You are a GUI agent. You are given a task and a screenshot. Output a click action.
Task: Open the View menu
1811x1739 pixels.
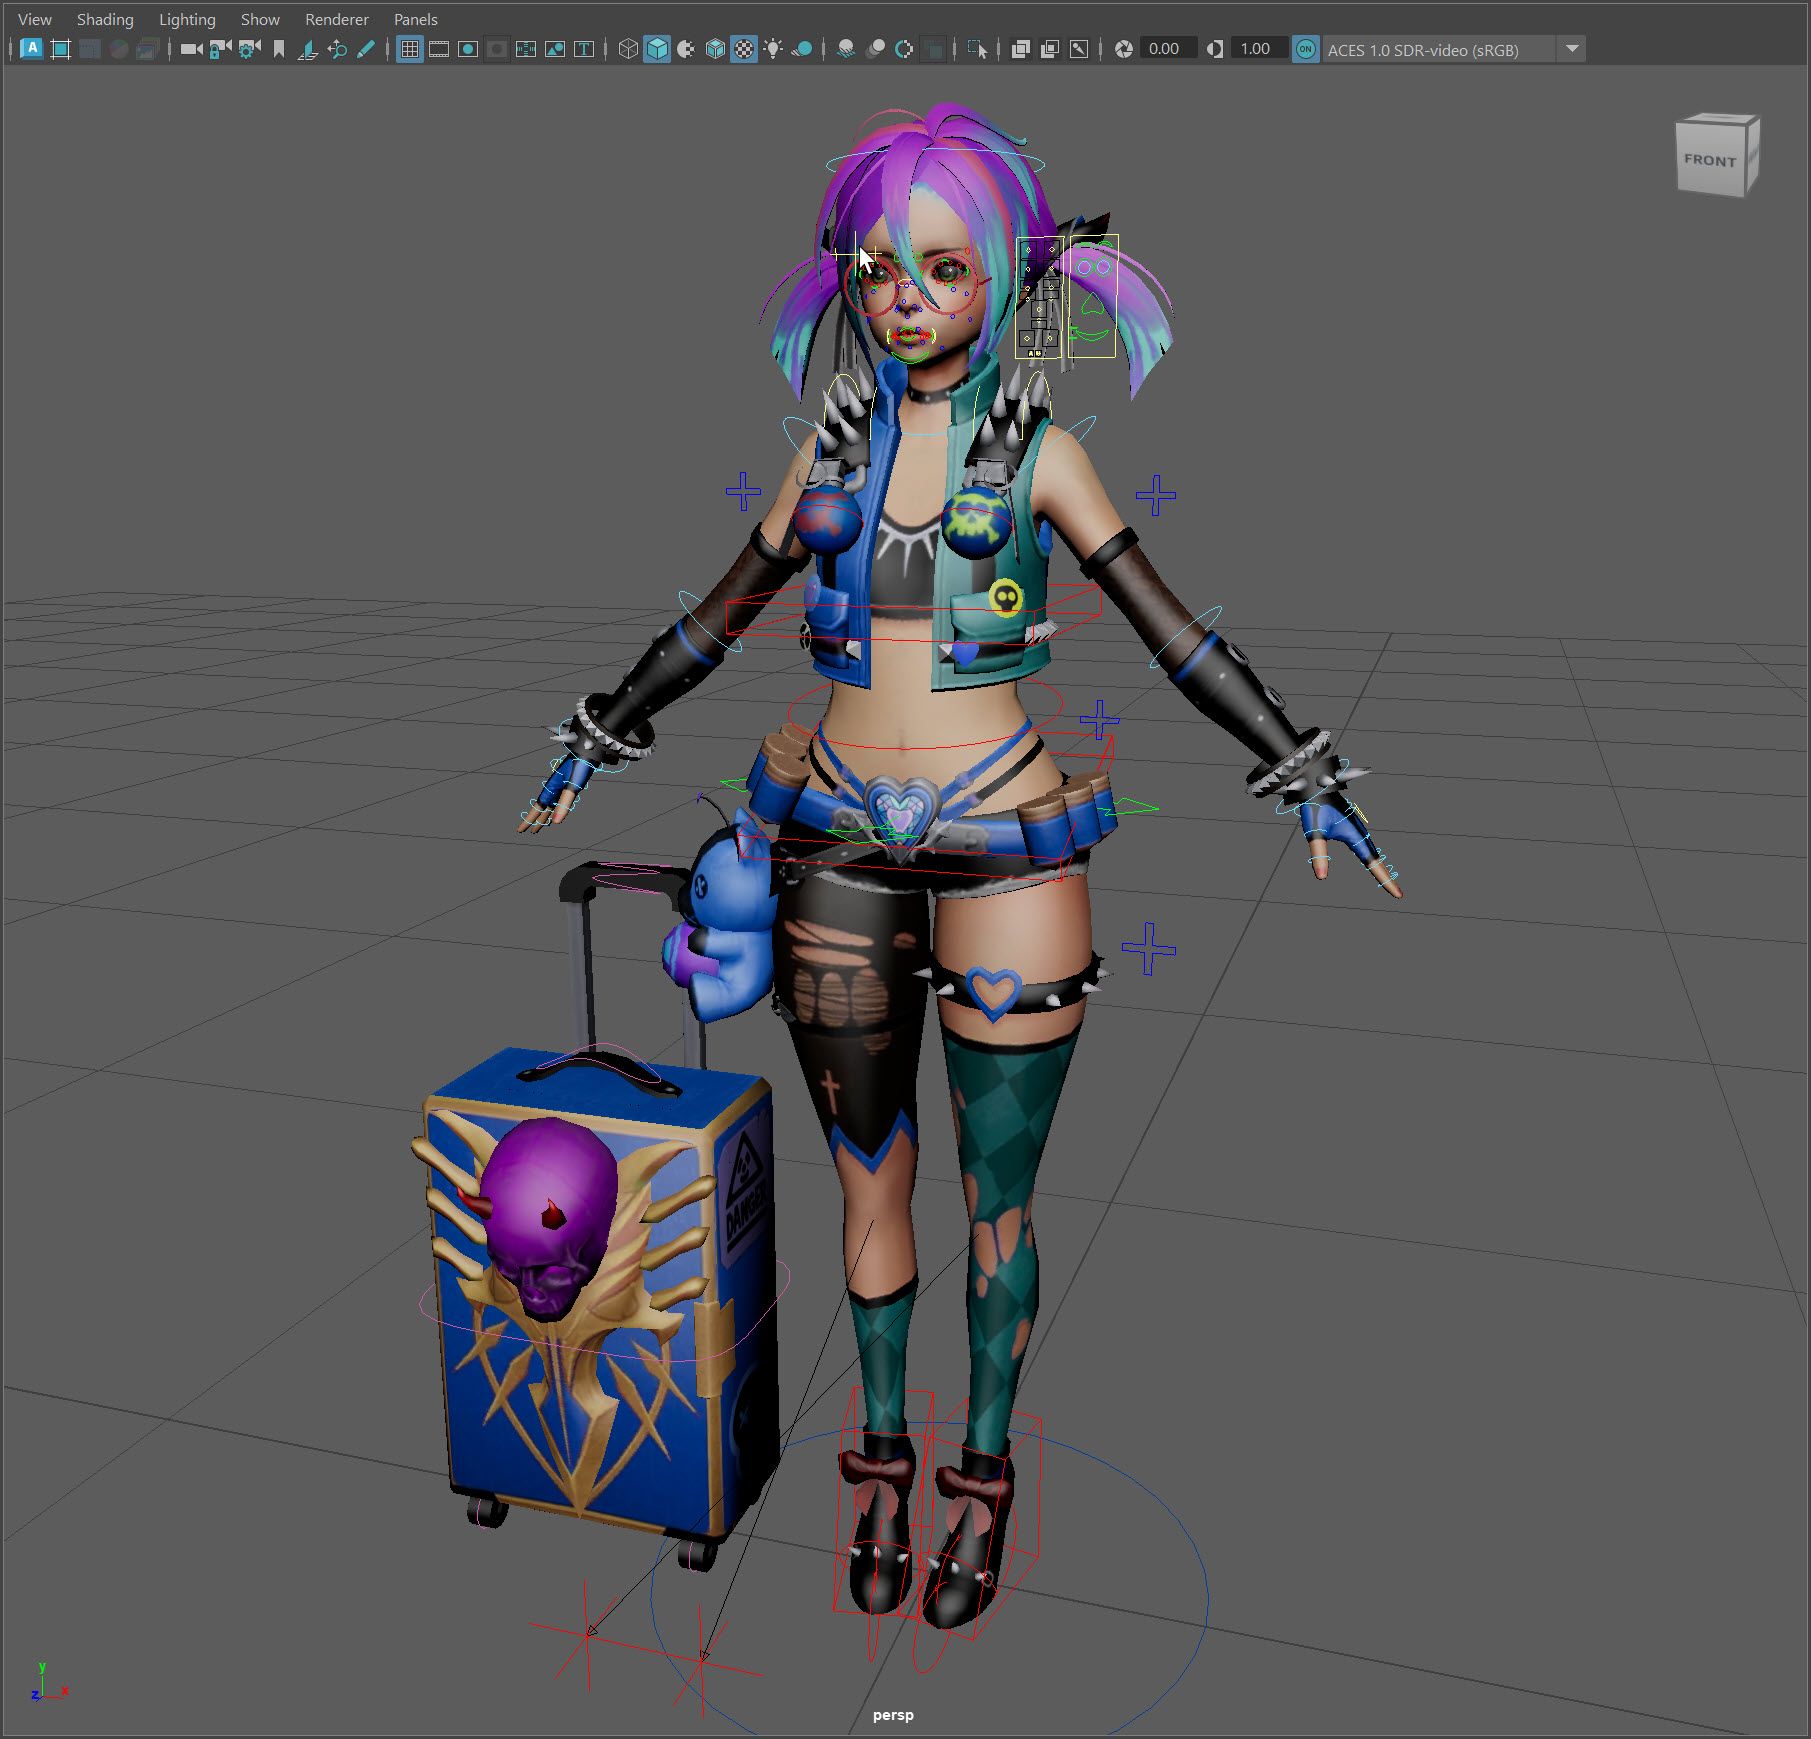(35, 19)
